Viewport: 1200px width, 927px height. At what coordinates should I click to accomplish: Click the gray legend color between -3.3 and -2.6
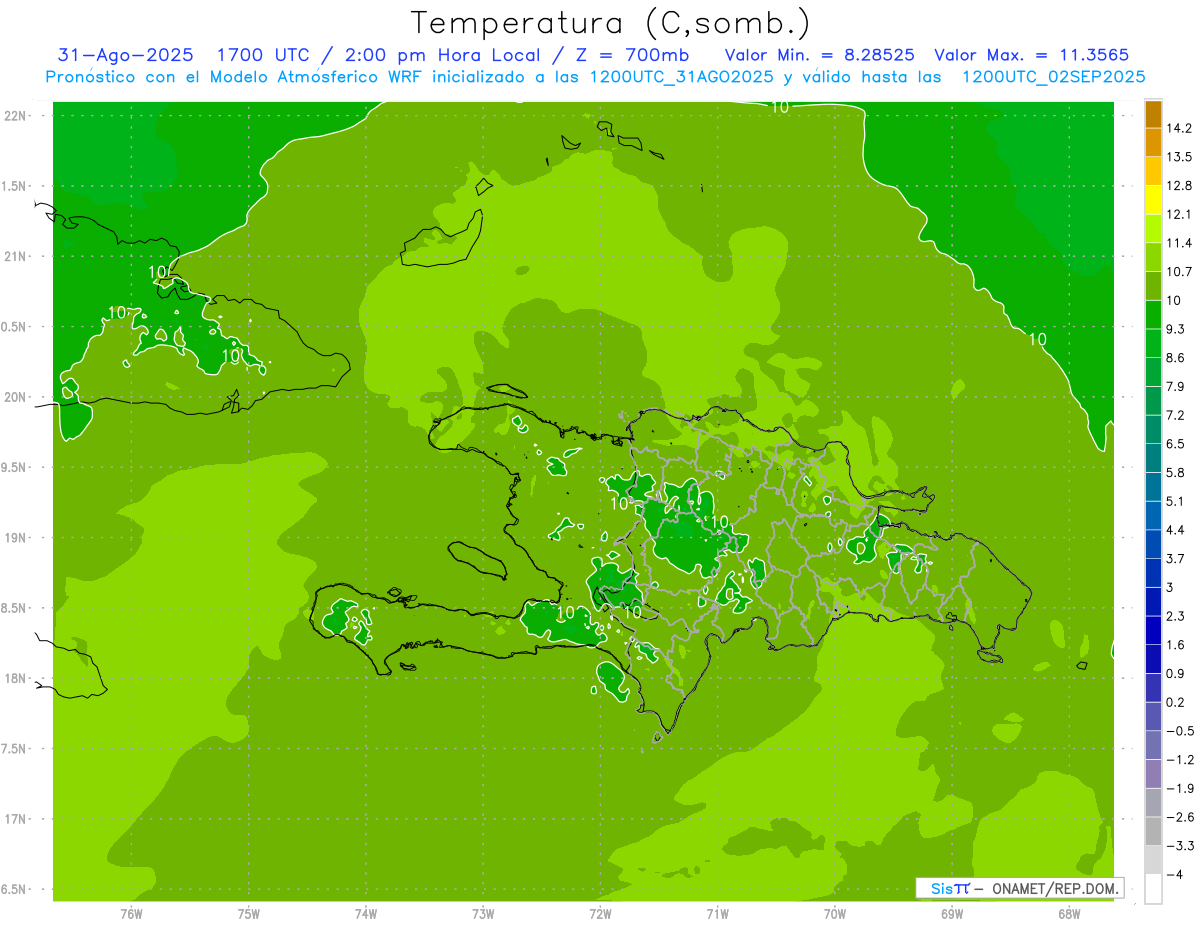pos(1153,832)
